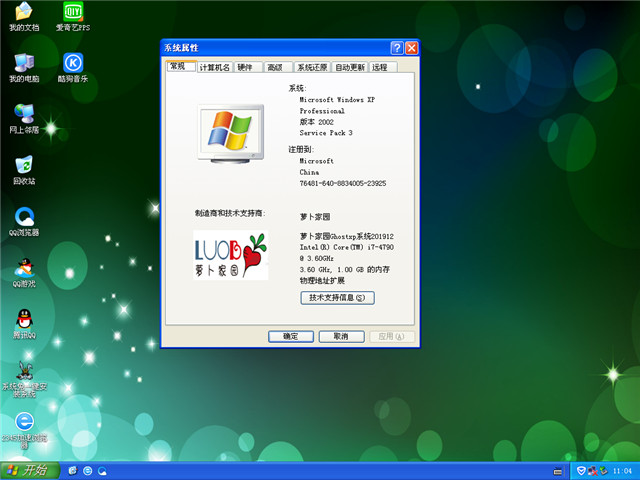
Task: Open the 自动更新 tab
Action: (350, 67)
